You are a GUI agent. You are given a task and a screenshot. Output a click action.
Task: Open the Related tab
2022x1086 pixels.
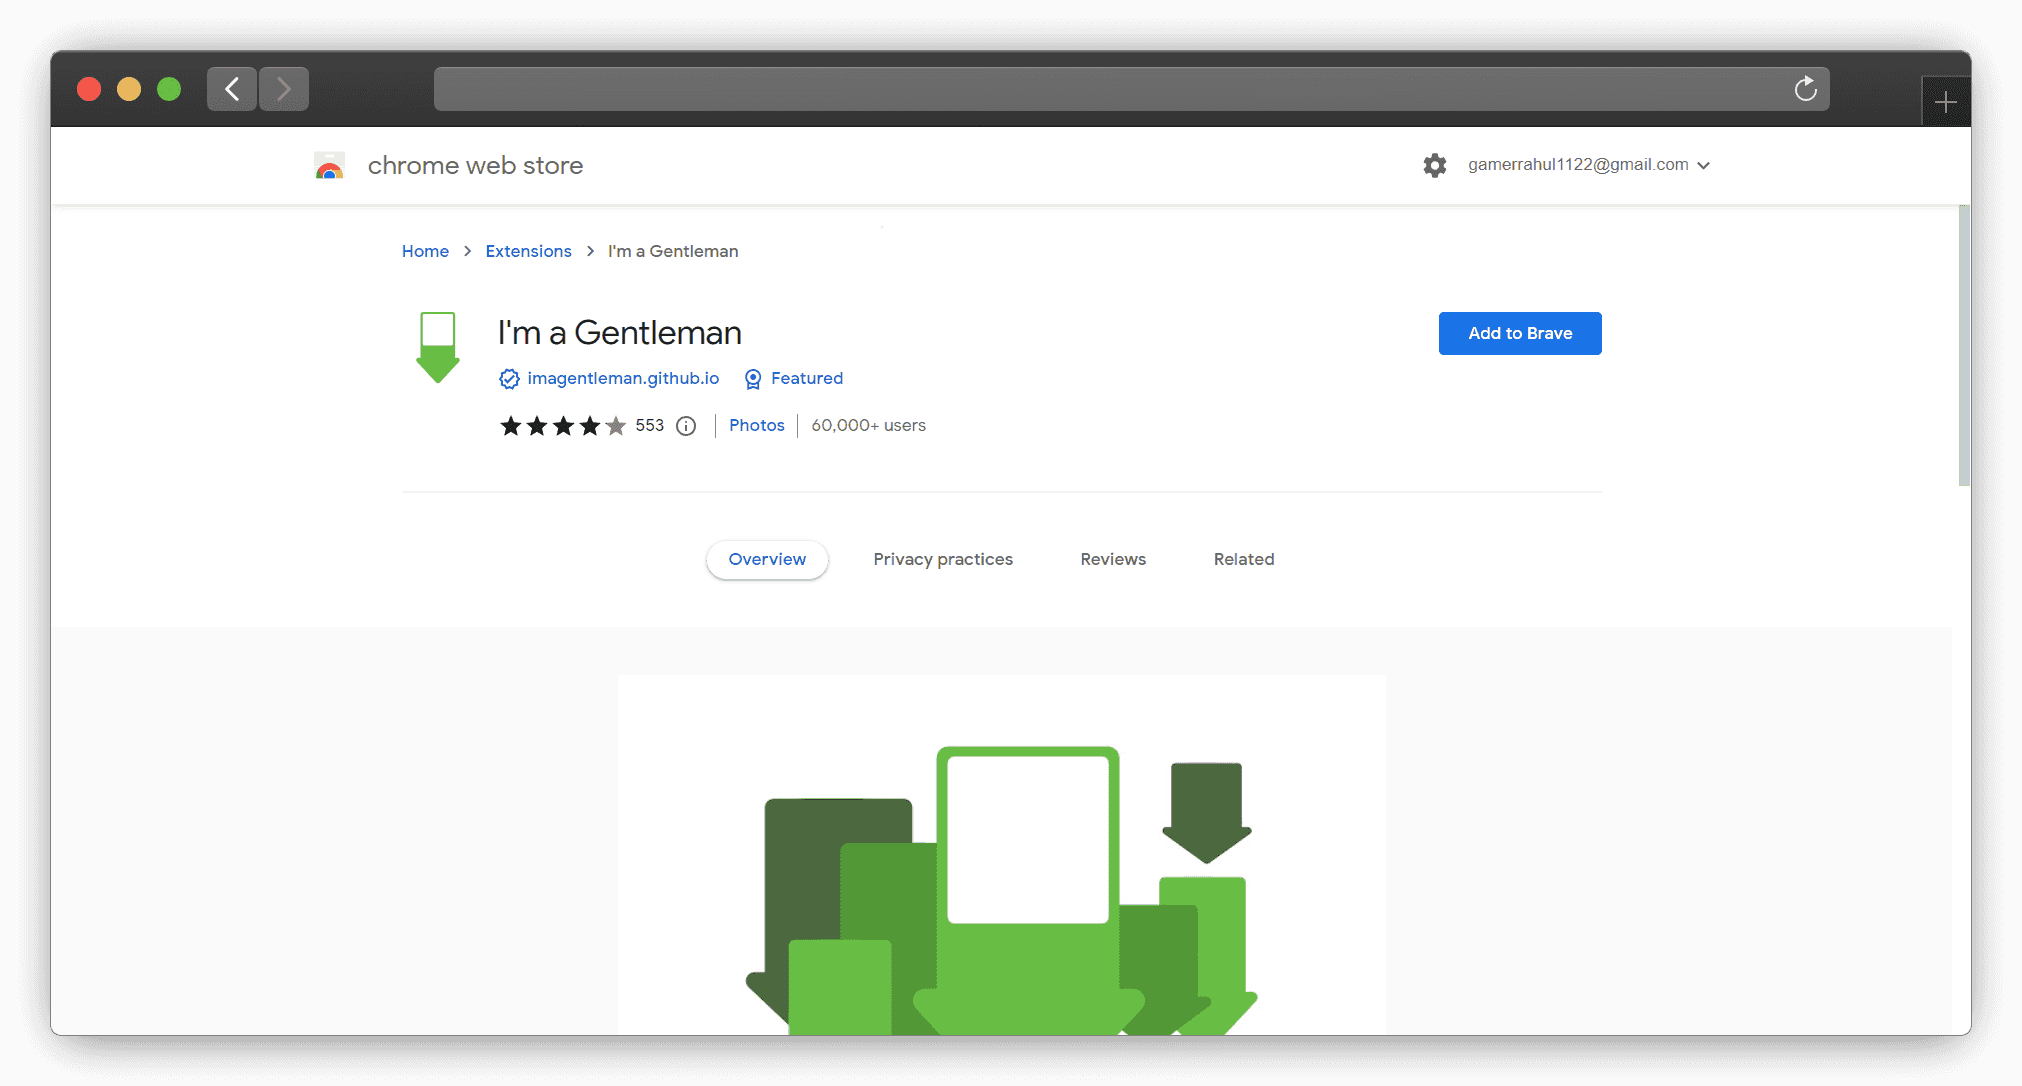click(x=1244, y=559)
